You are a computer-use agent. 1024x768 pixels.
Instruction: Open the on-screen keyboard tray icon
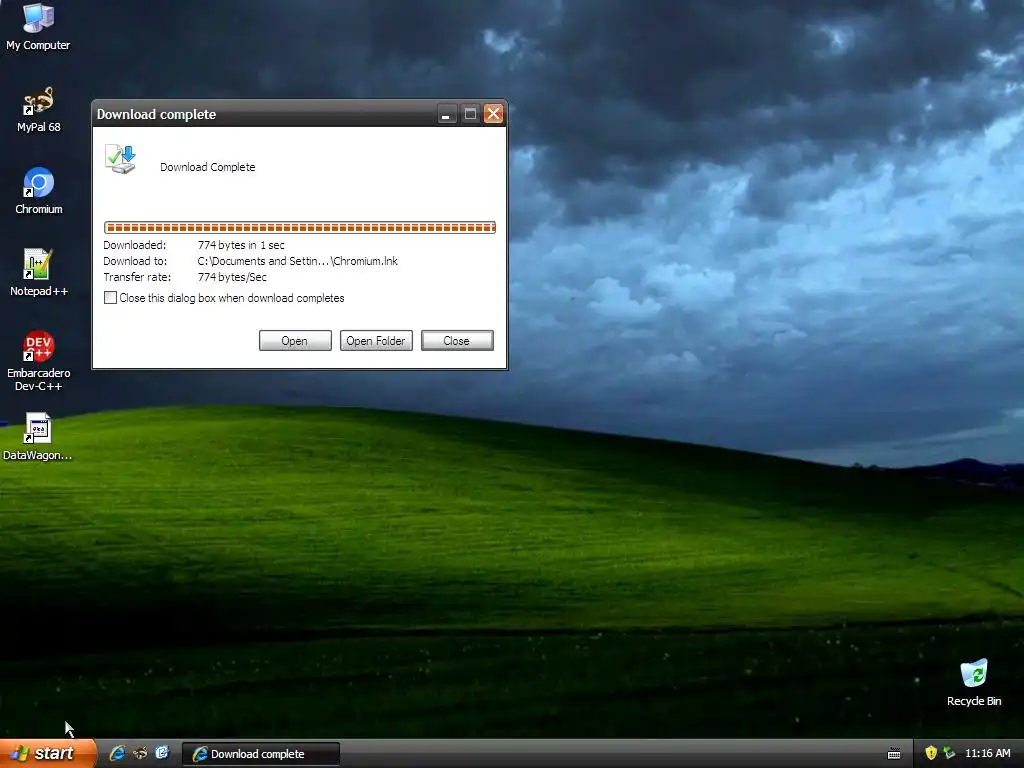894,754
